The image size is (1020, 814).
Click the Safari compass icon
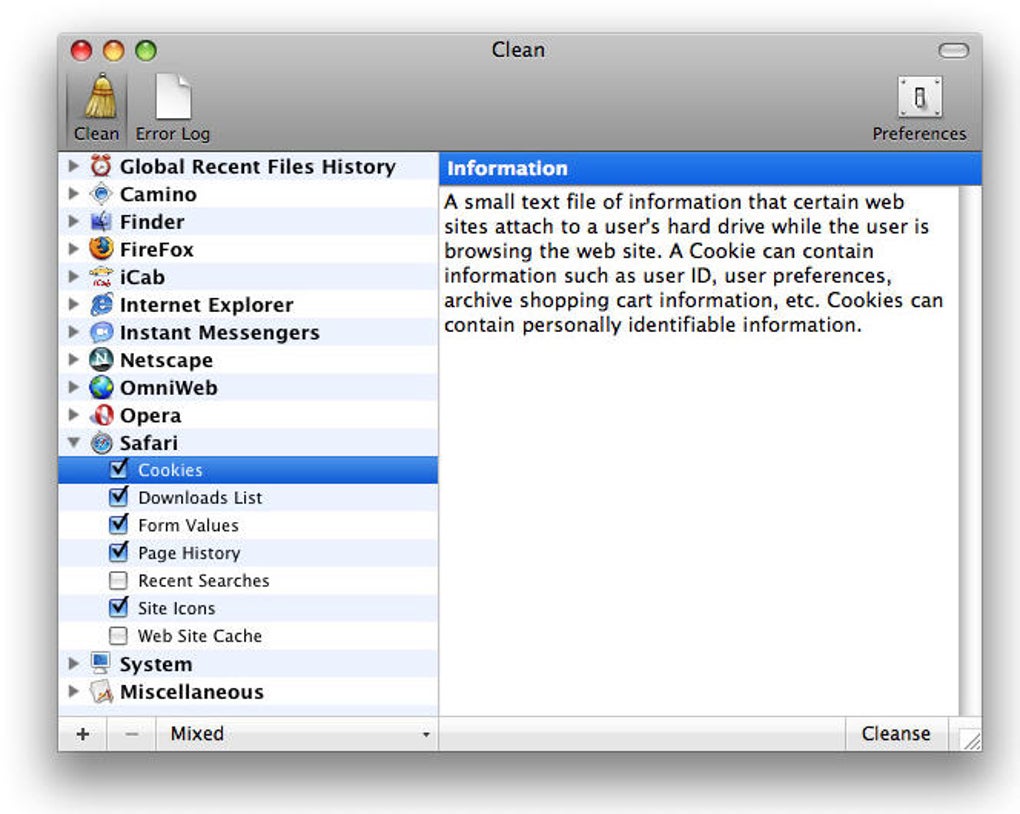pos(101,442)
